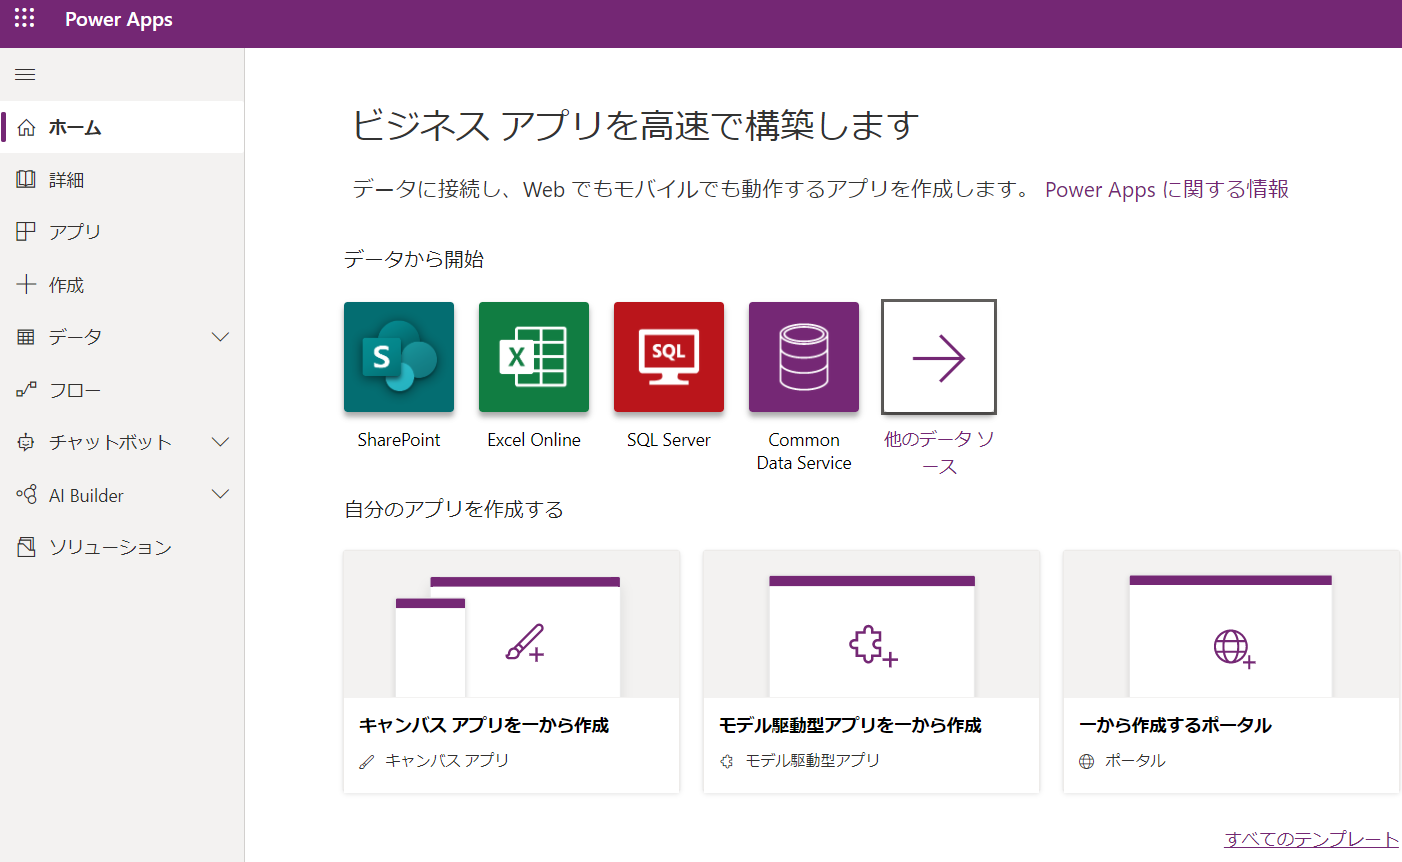Click the model-driven app card thumbnail
Screen dimensions: 1402x862
pyautogui.click(x=871, y=624)
